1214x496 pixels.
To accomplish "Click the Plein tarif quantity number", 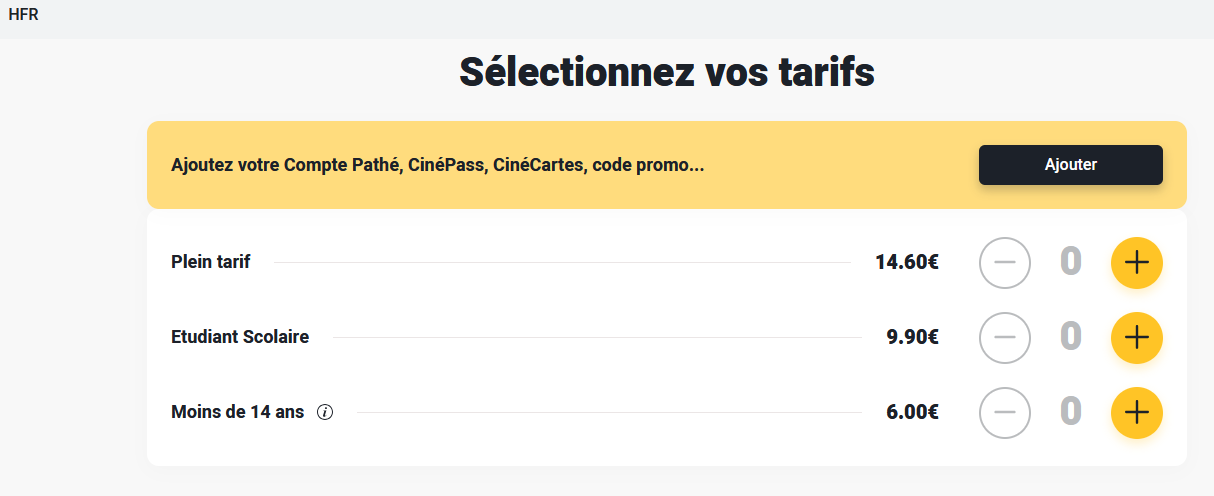I will [x=1070, y=263].
